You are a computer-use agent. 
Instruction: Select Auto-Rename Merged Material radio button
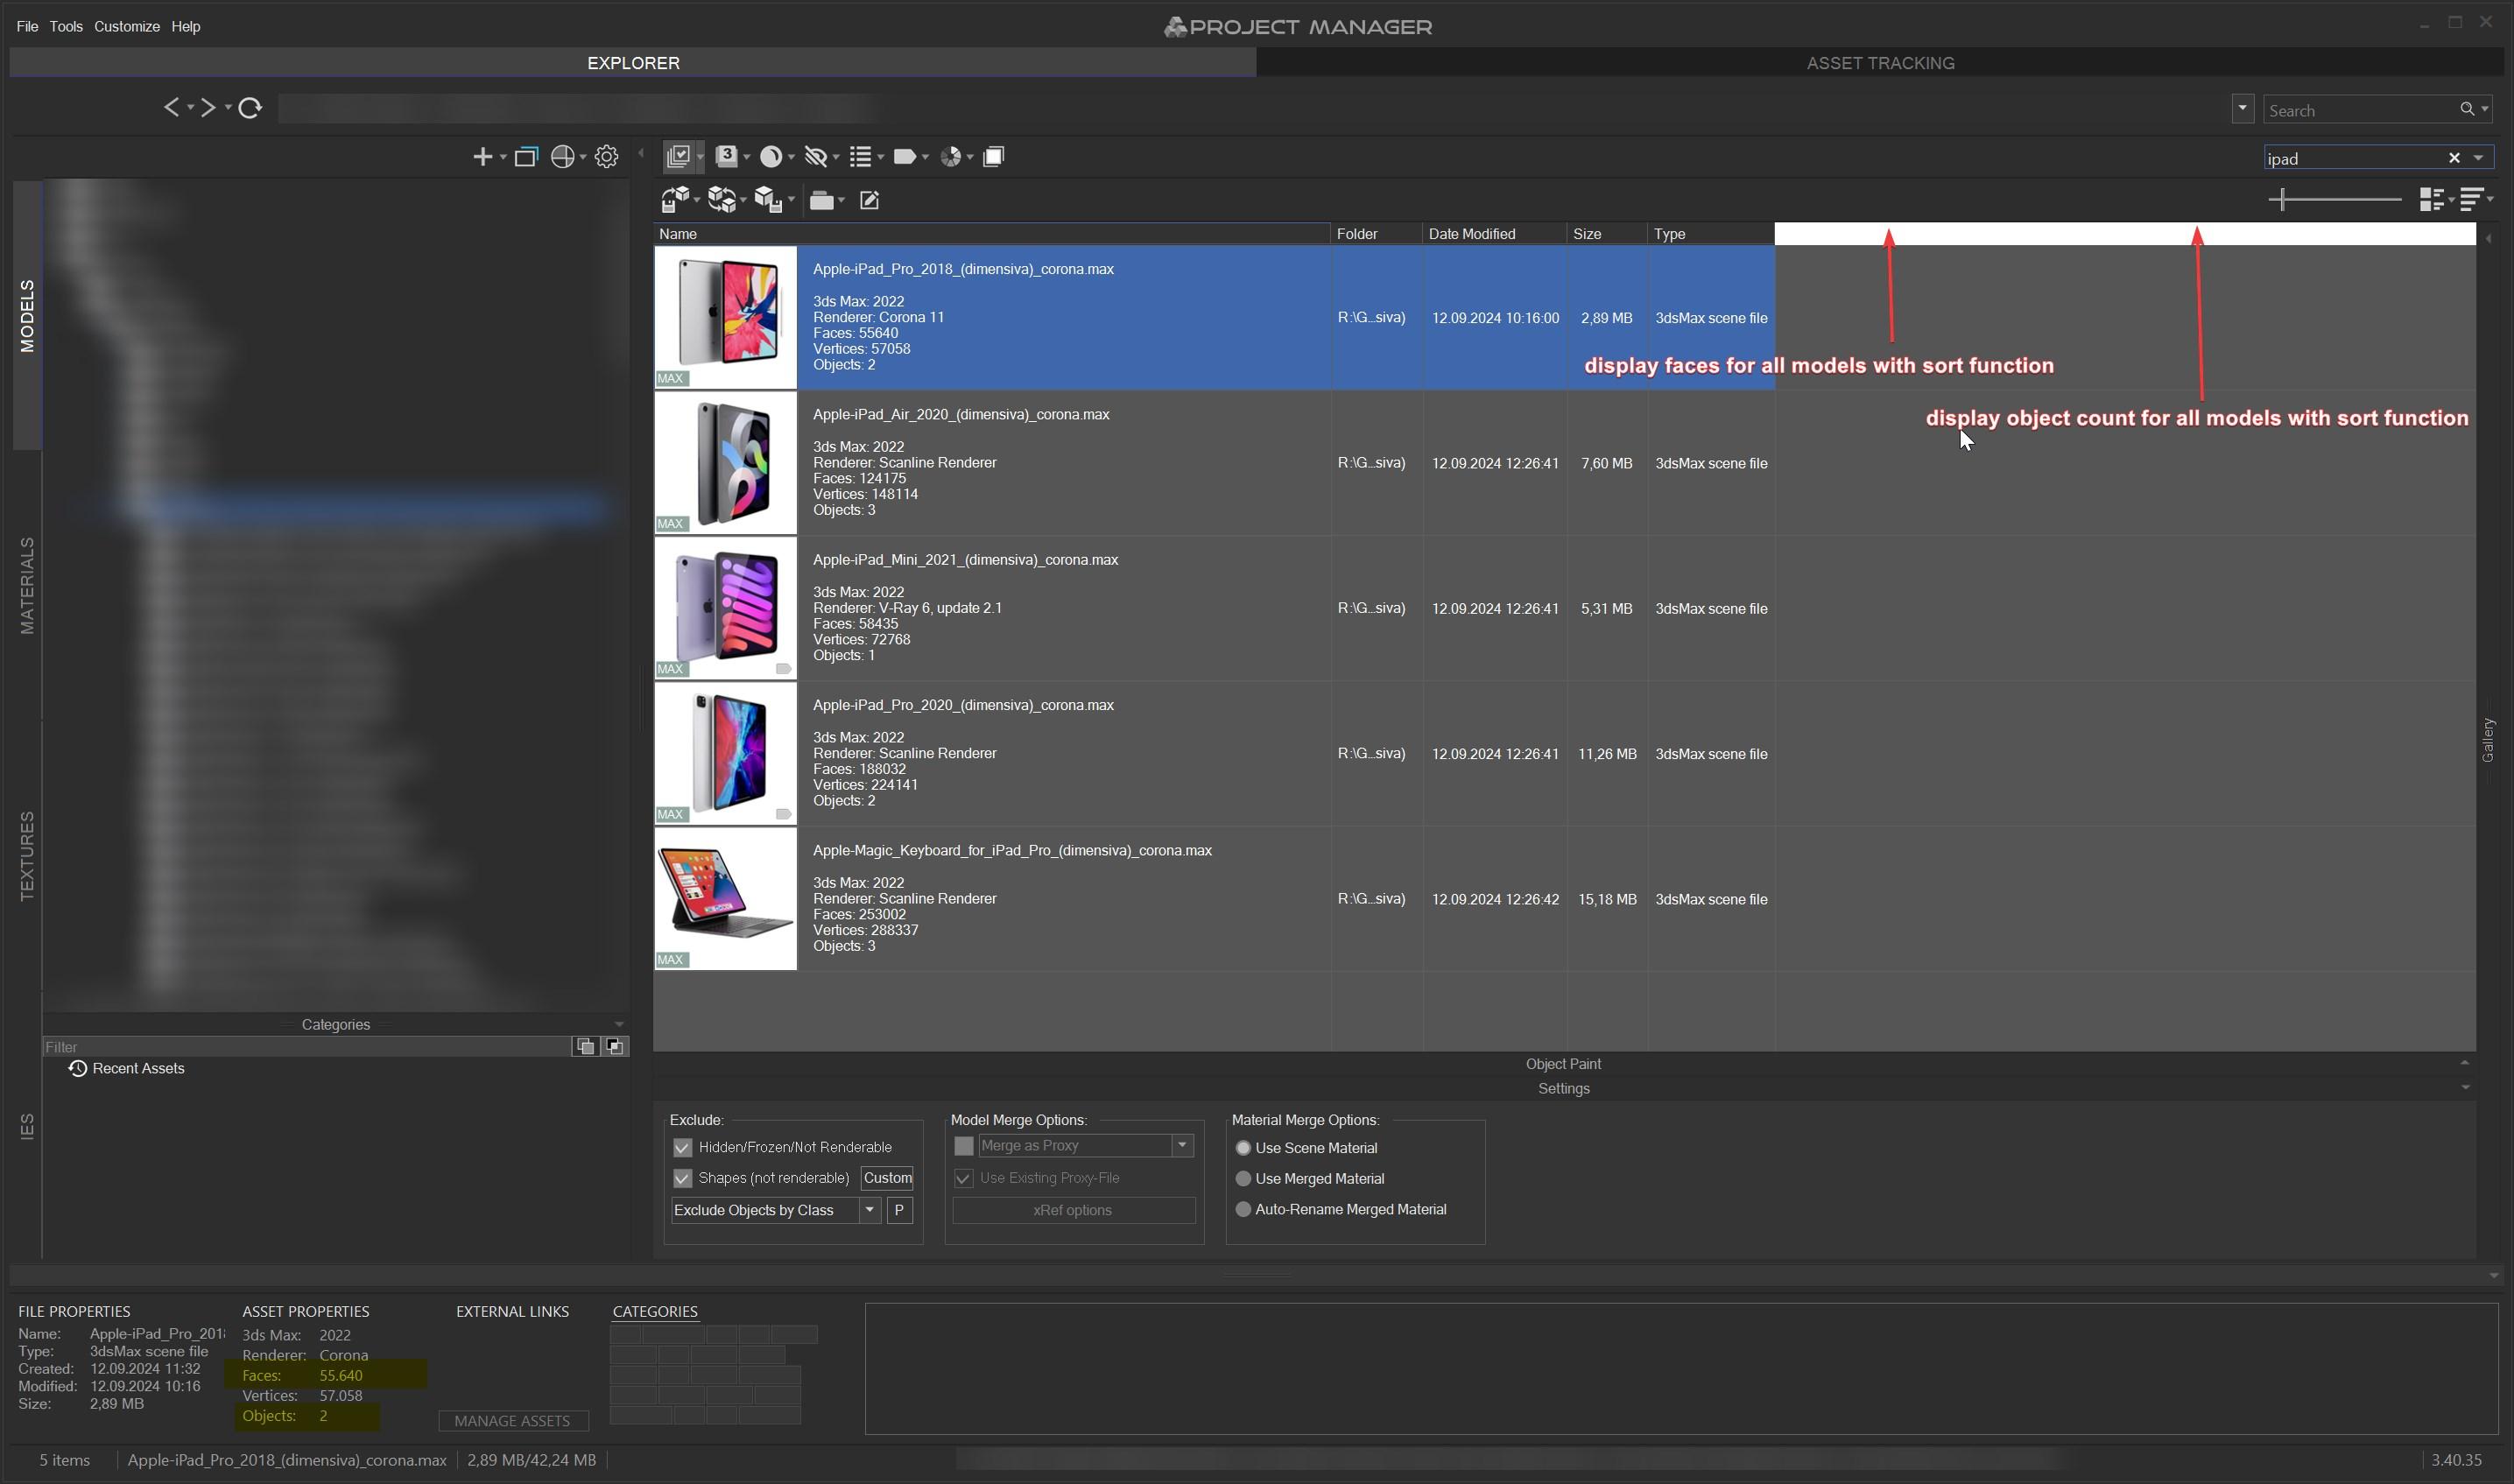(x=1243, y=1209)
